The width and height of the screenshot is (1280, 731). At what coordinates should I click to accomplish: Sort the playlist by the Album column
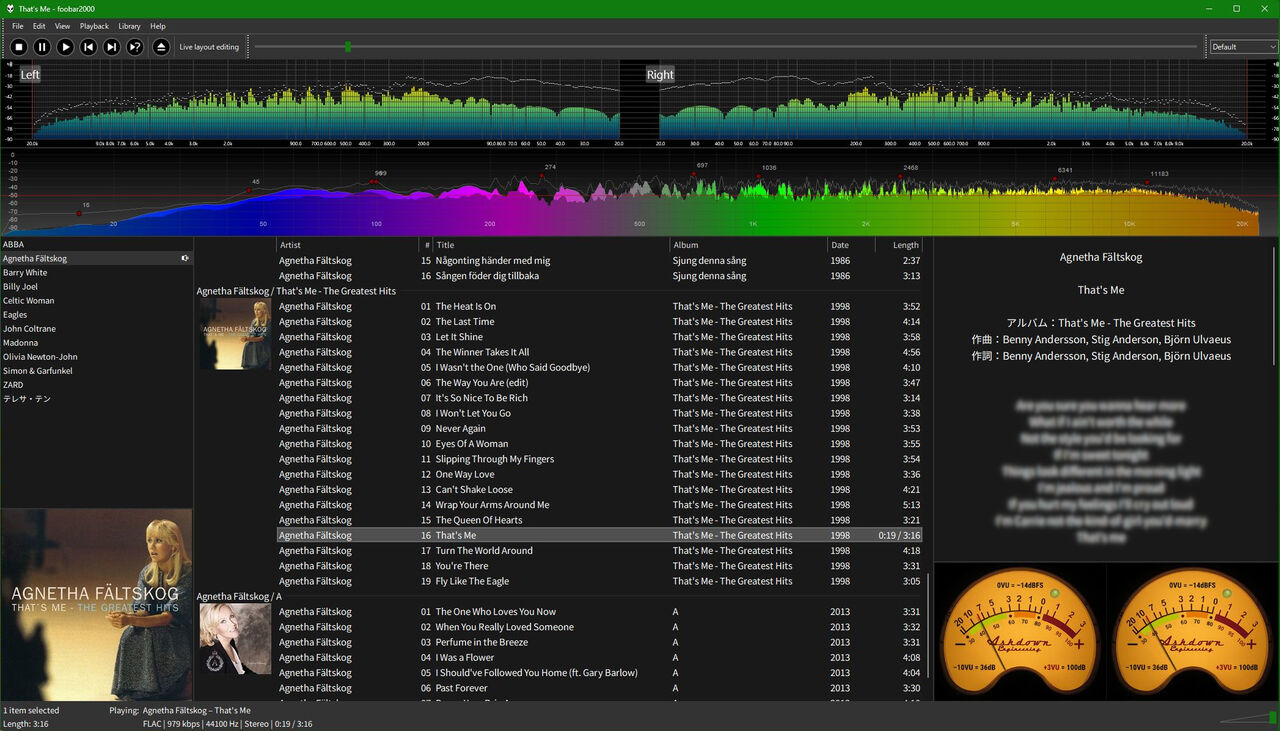click(686, 244)
